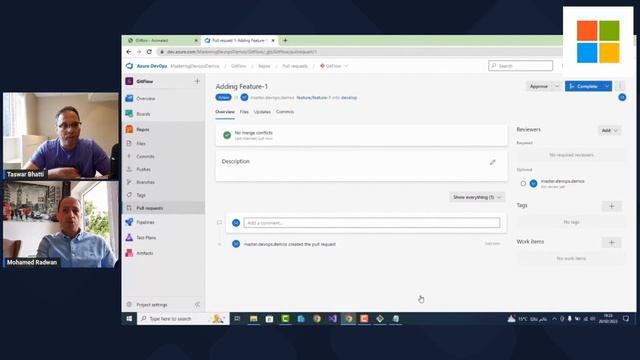Switch to the Commits tab
The width and height of the screenshot is (640, 360).
coord(285,112)
